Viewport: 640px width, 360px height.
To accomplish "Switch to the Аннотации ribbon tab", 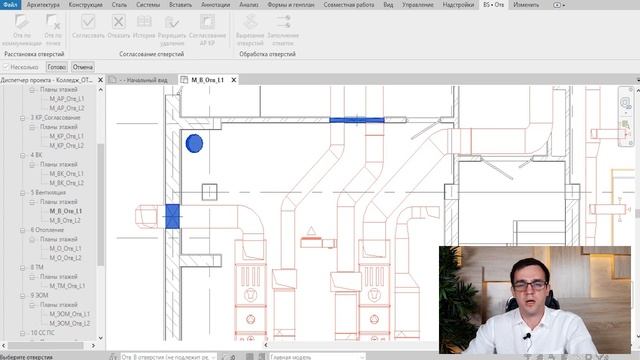I will click(x=216, y=5).
